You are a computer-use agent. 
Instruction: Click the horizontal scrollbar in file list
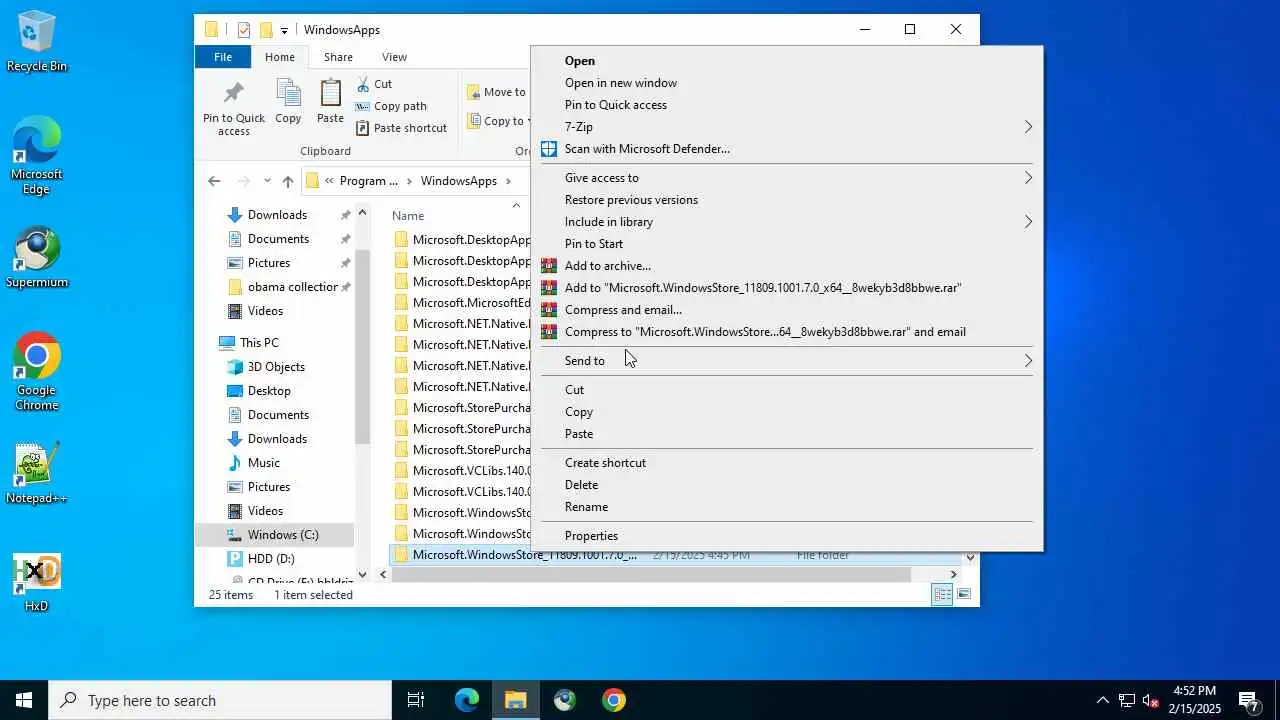coord(651,575)
